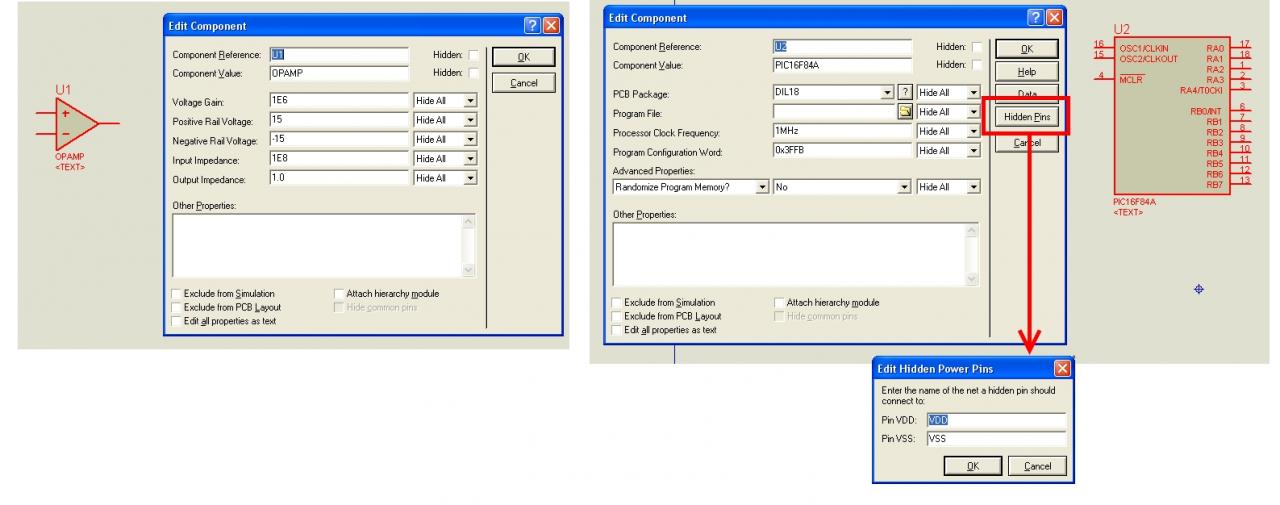
Task: Click the Input Impedance field showing 1E8
Action: coord(339,159)
